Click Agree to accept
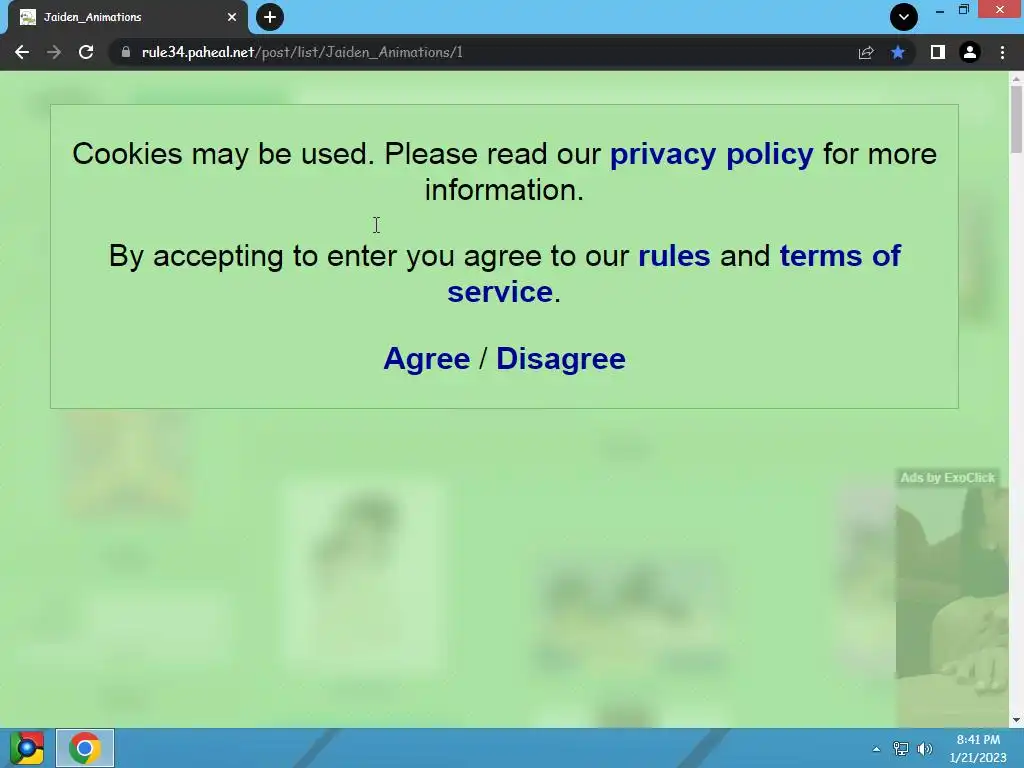The height and width of the screenshot is (768, 1024). tap(426, 359)
